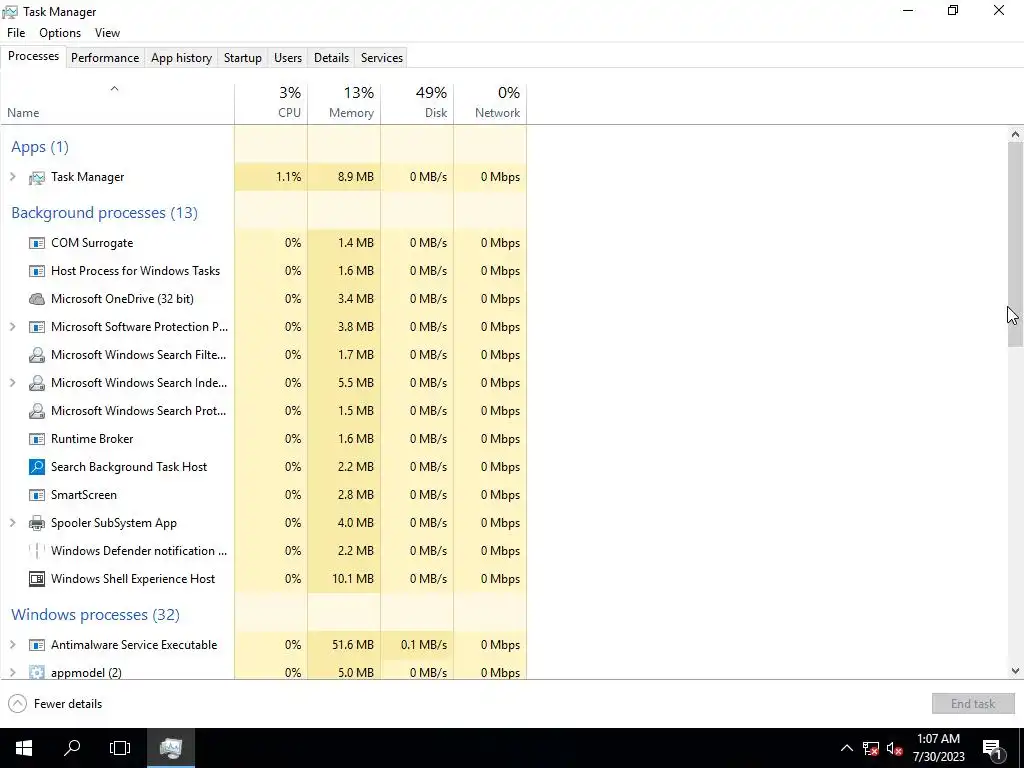Sort processes by Network column

(490, 103)
